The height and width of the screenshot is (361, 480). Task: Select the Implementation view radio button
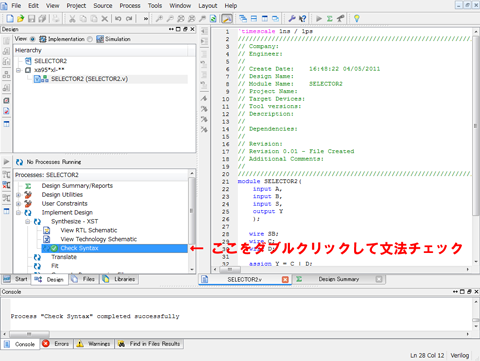pyautogui.click(x=33, y=39)
